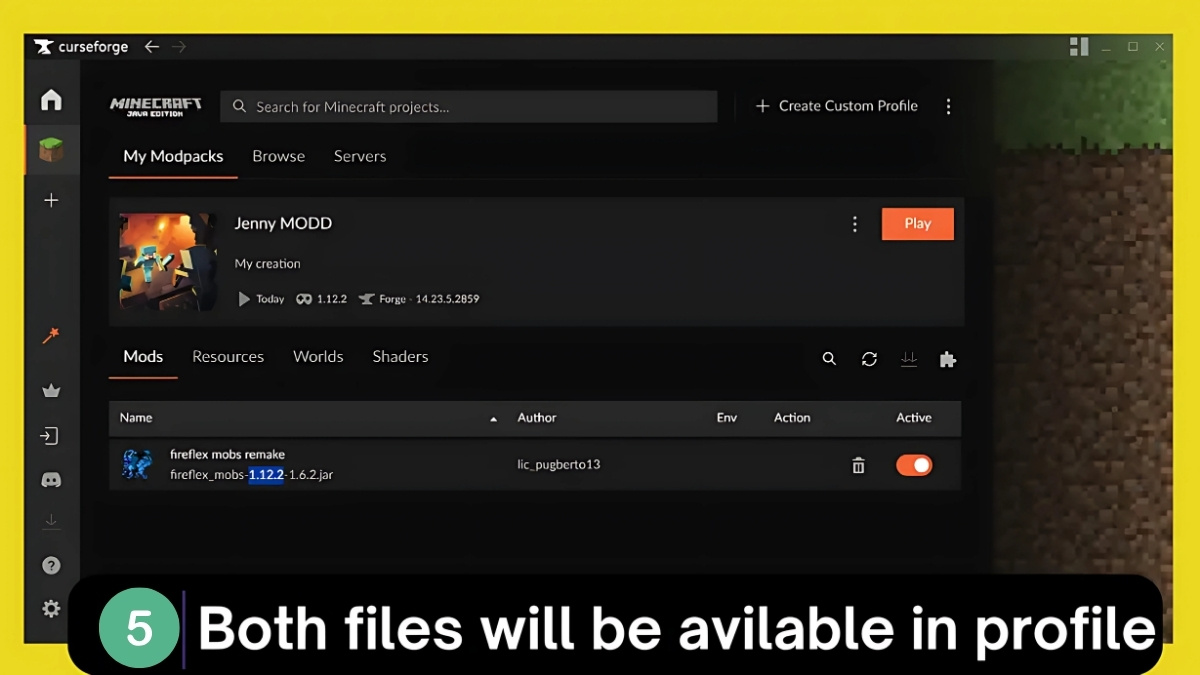
Task: Sort by the Name column header
Action: click(x=136, y=418)
